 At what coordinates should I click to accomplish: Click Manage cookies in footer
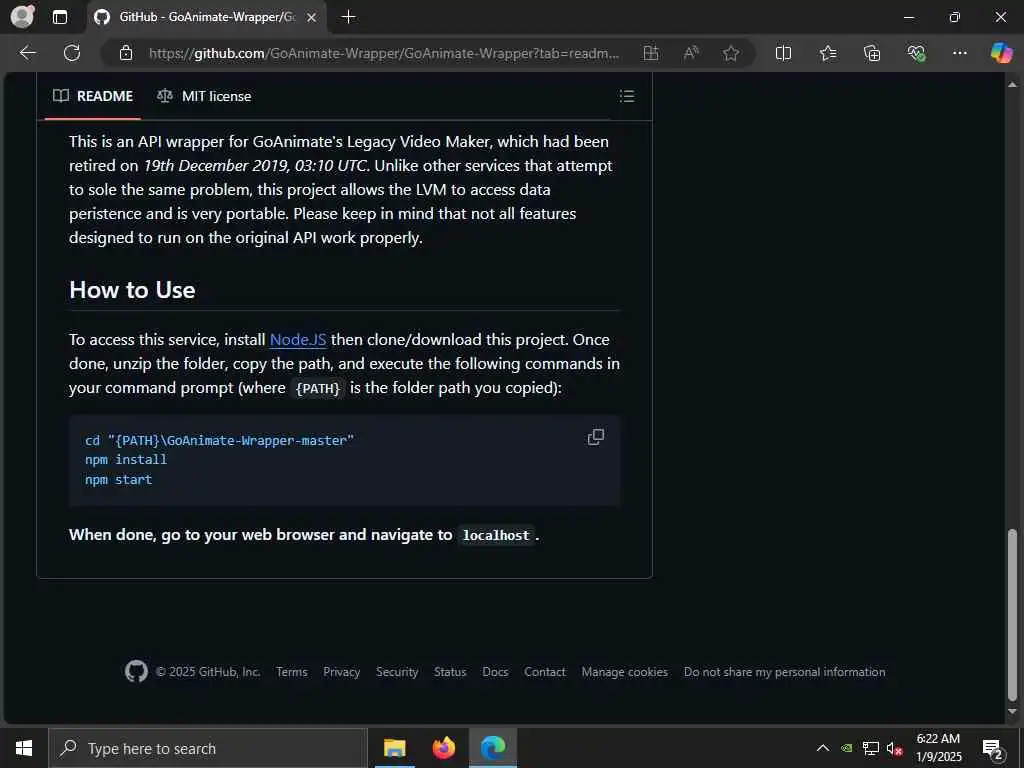pyautogui.click(x=624, y=672)
